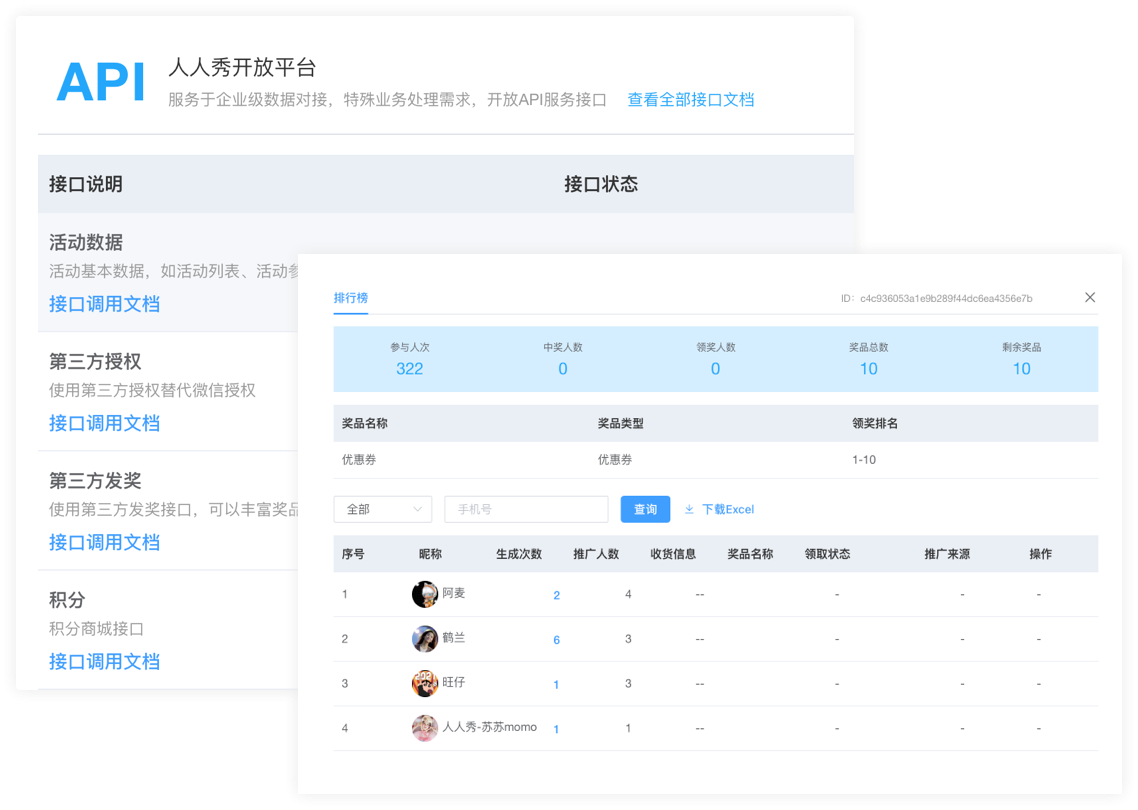Focus the 手机号 input field
The height and width of the screenshot is (810, 1138).
click(x=526, y=510)
